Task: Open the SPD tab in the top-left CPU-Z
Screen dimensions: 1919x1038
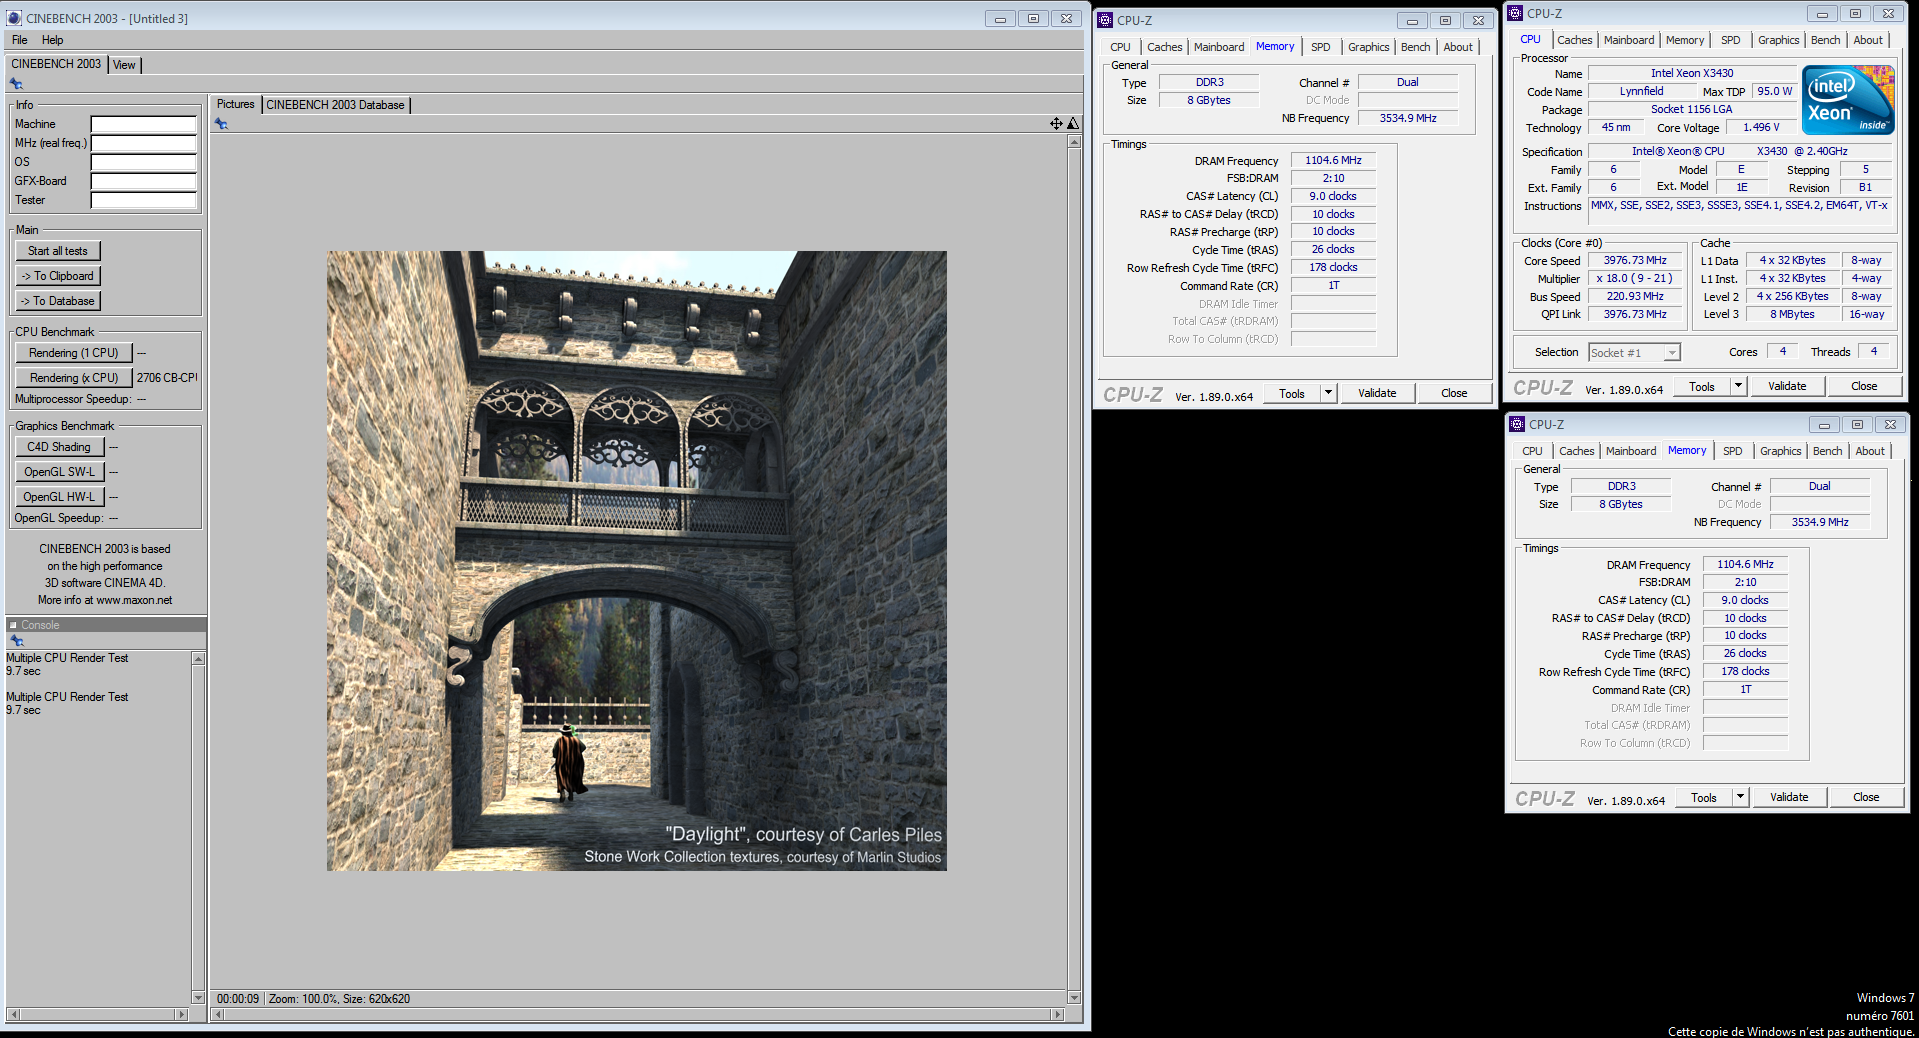Action: coord(1321,47)
